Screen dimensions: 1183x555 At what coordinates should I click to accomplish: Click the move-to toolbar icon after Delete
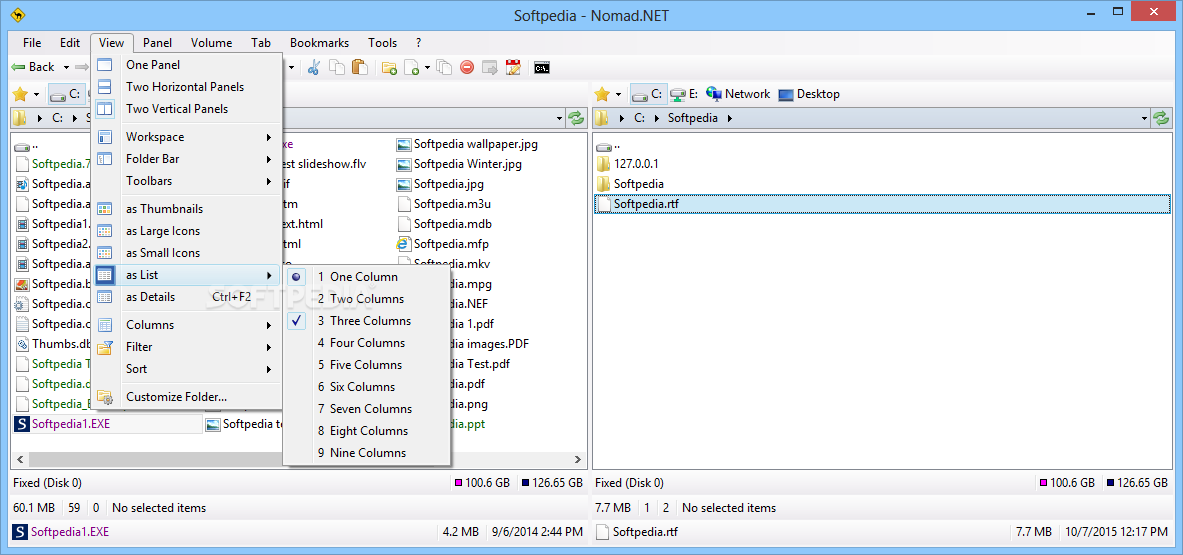(490, 67)
